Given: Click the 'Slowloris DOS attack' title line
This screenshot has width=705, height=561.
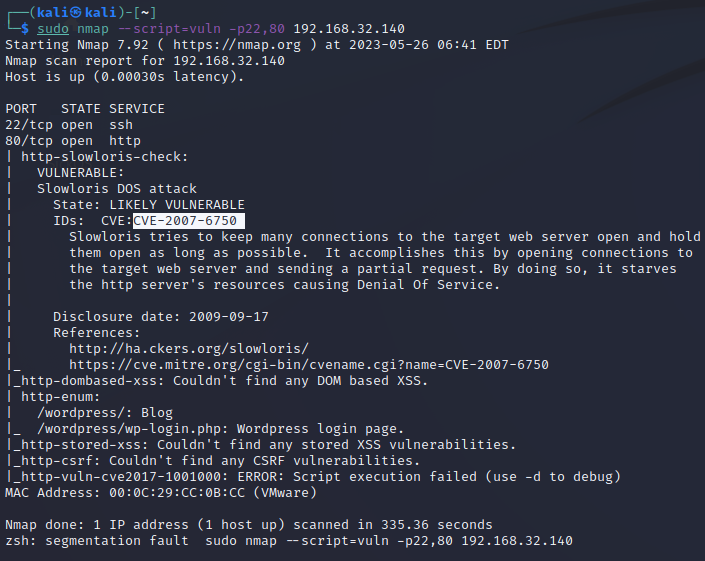Looking at the screenshot, I should pyautogui.click(x=116, y=188).
